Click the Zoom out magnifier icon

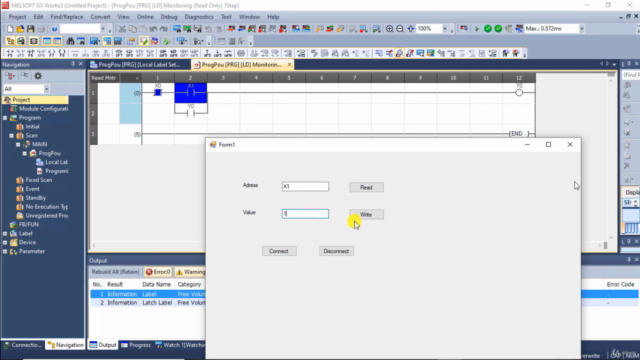coord(400,29)
